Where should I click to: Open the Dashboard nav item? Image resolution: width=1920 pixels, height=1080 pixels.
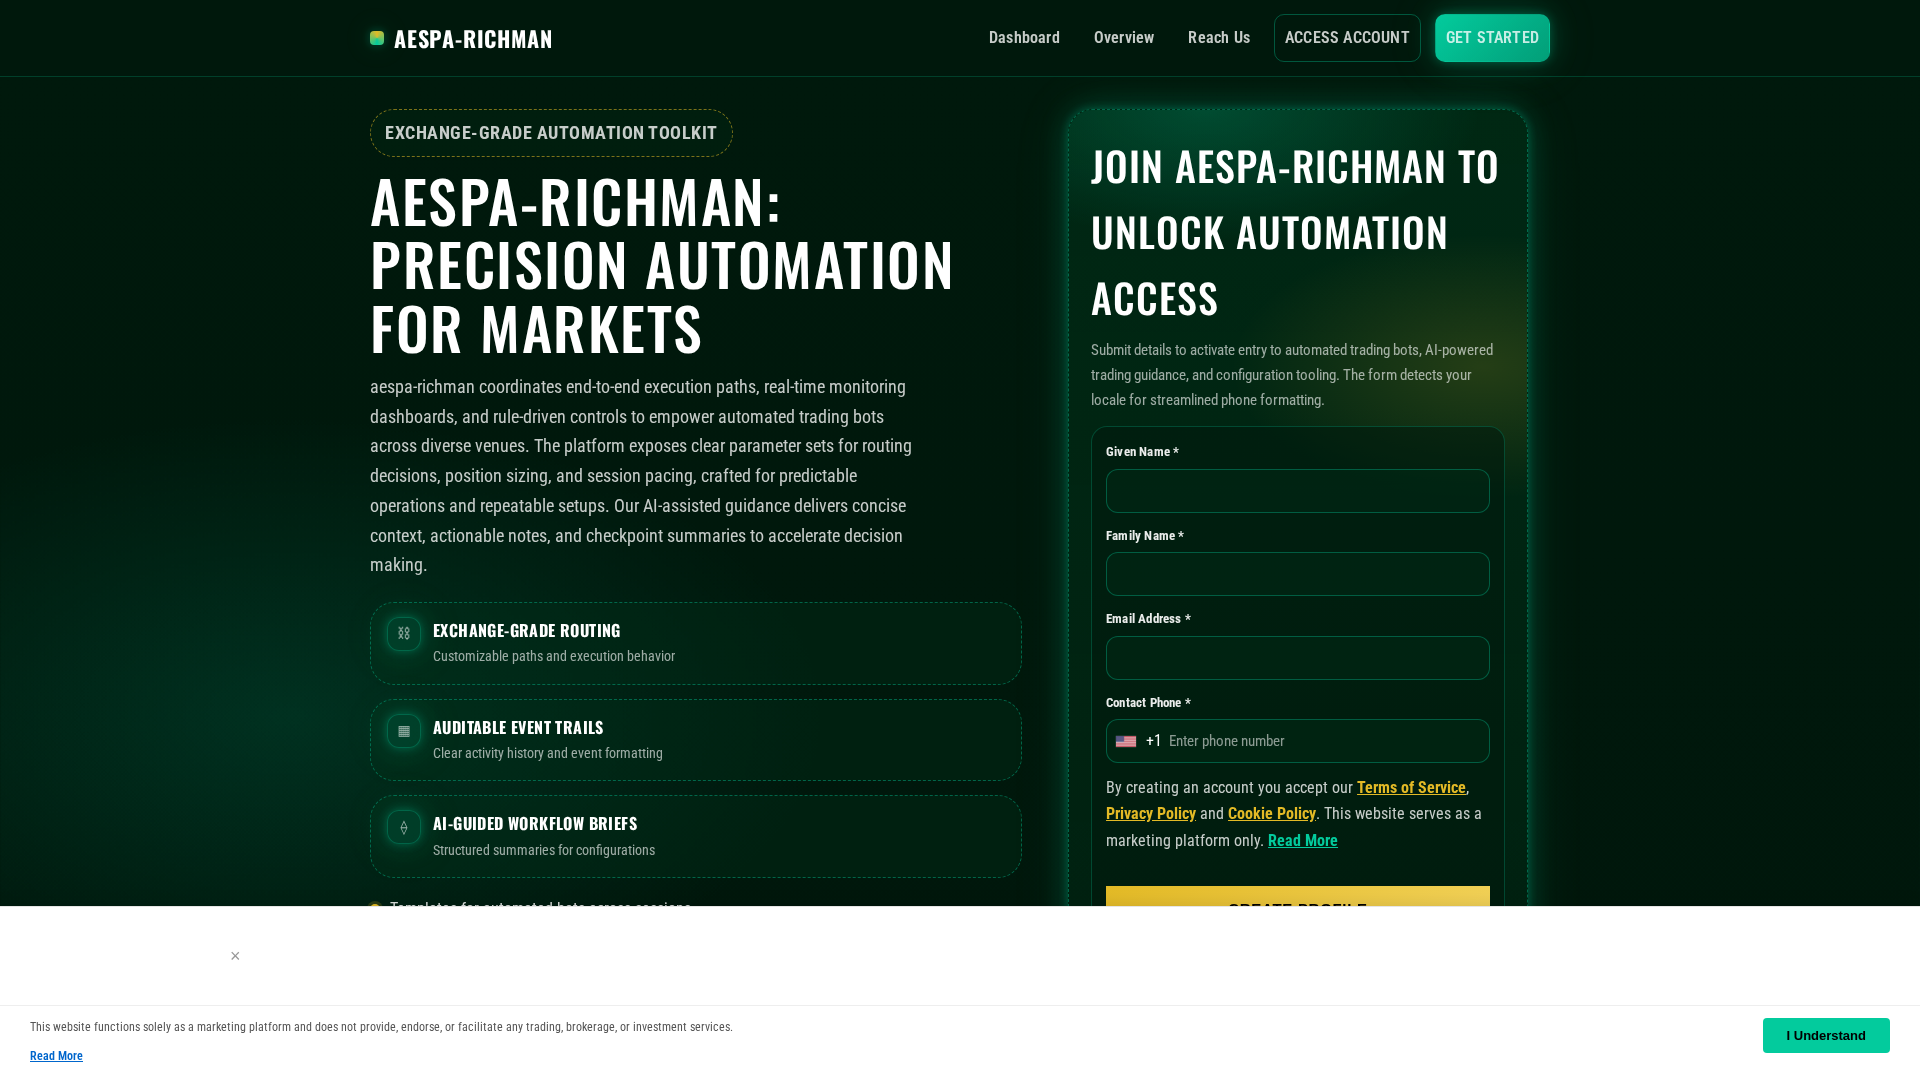point(1024,38)
